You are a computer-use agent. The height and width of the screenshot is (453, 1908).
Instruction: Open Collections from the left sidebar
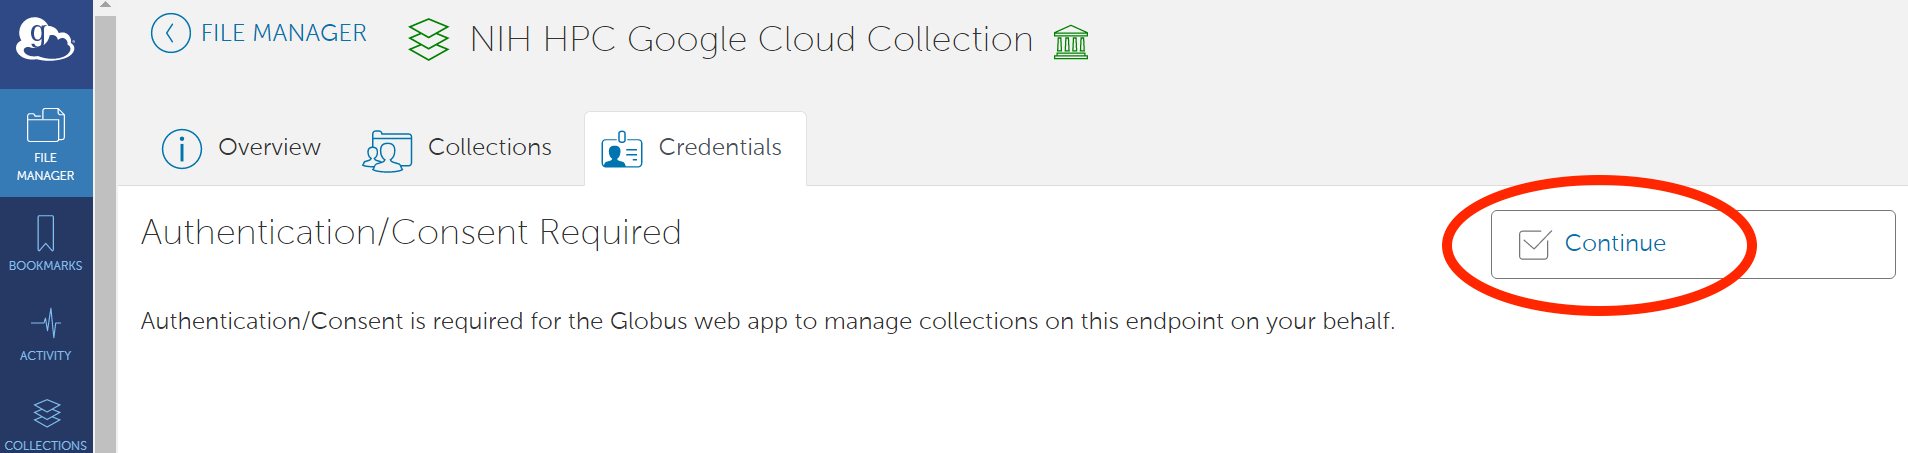46,424
